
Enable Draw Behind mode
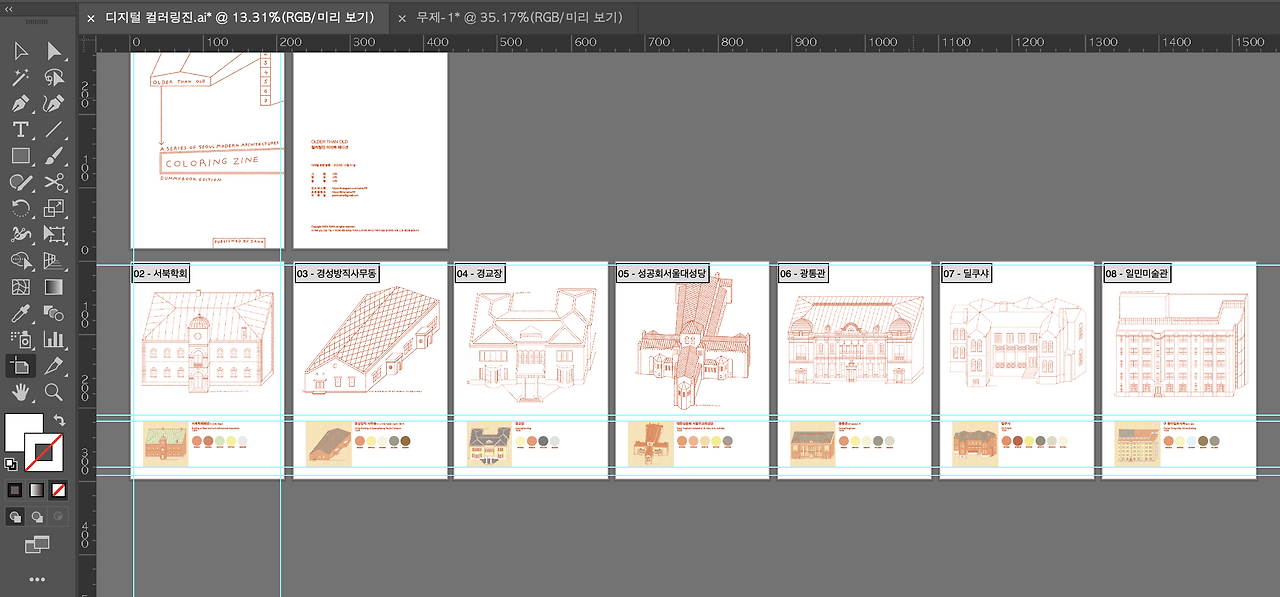37,517
